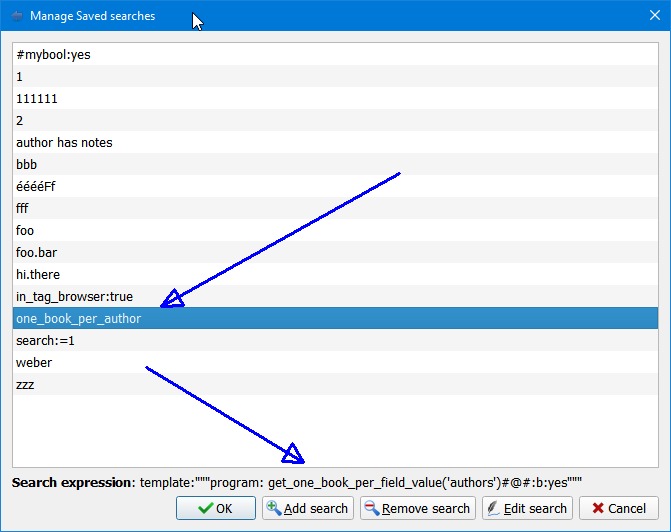Screen dimensions: 671x532
Task: Select the ééééFf saved search
Action: pyautogui.click(x=335, y=186)
